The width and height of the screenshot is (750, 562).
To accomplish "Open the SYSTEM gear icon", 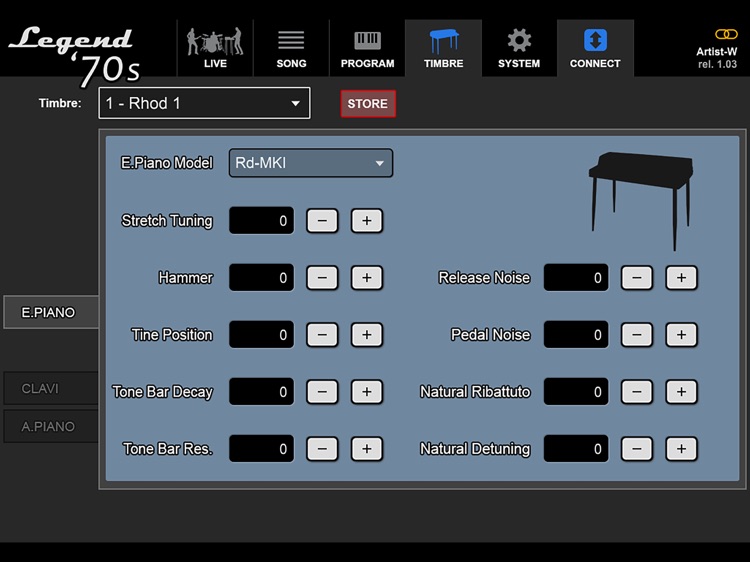I will (519, 40).
